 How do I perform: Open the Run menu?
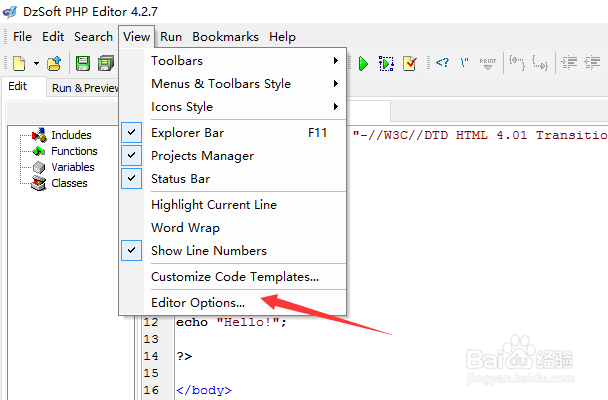pos(171,37)
